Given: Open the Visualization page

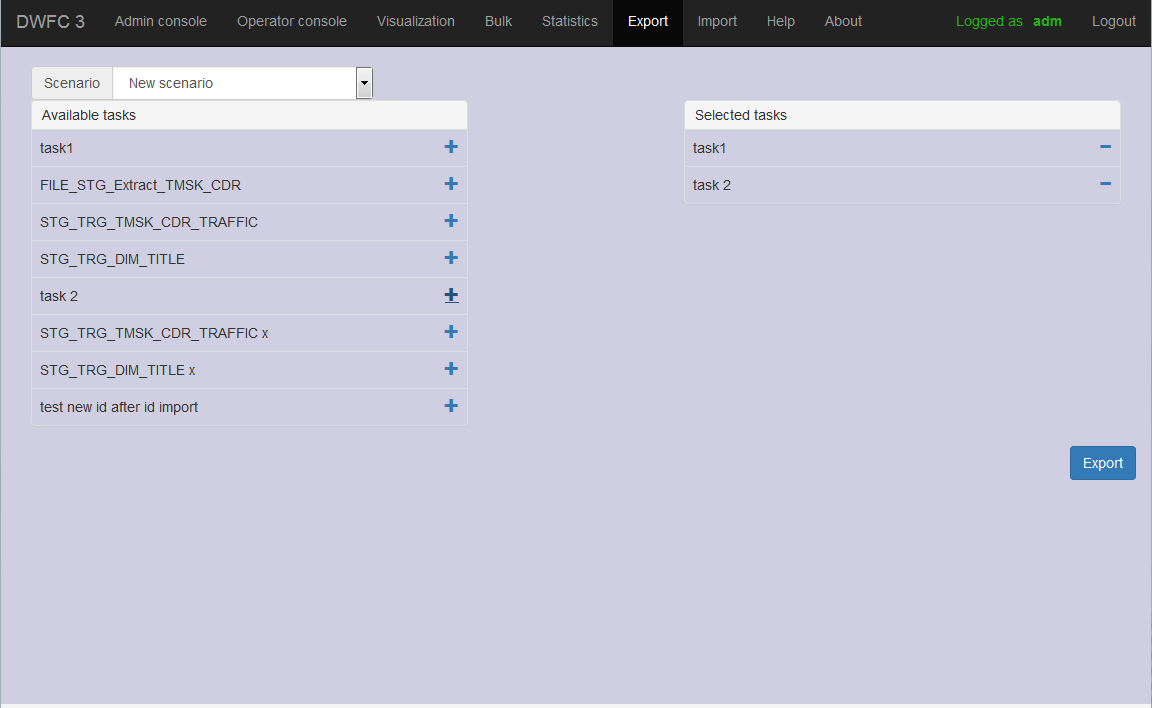Looking at the screenshot, I should [416, 21].
